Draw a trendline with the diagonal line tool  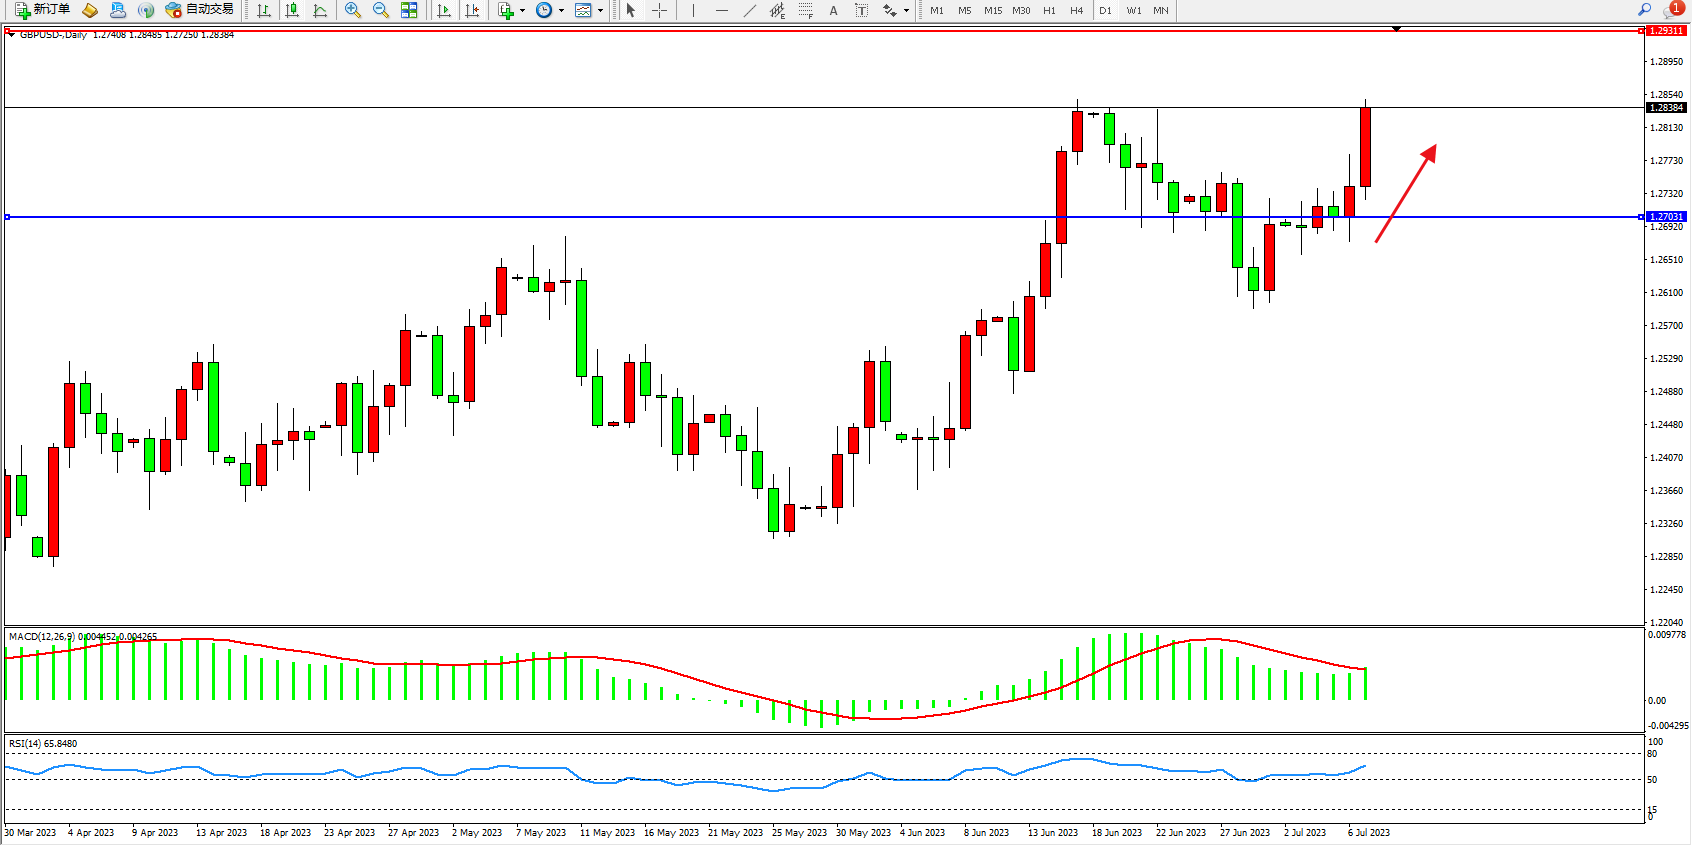750,10
